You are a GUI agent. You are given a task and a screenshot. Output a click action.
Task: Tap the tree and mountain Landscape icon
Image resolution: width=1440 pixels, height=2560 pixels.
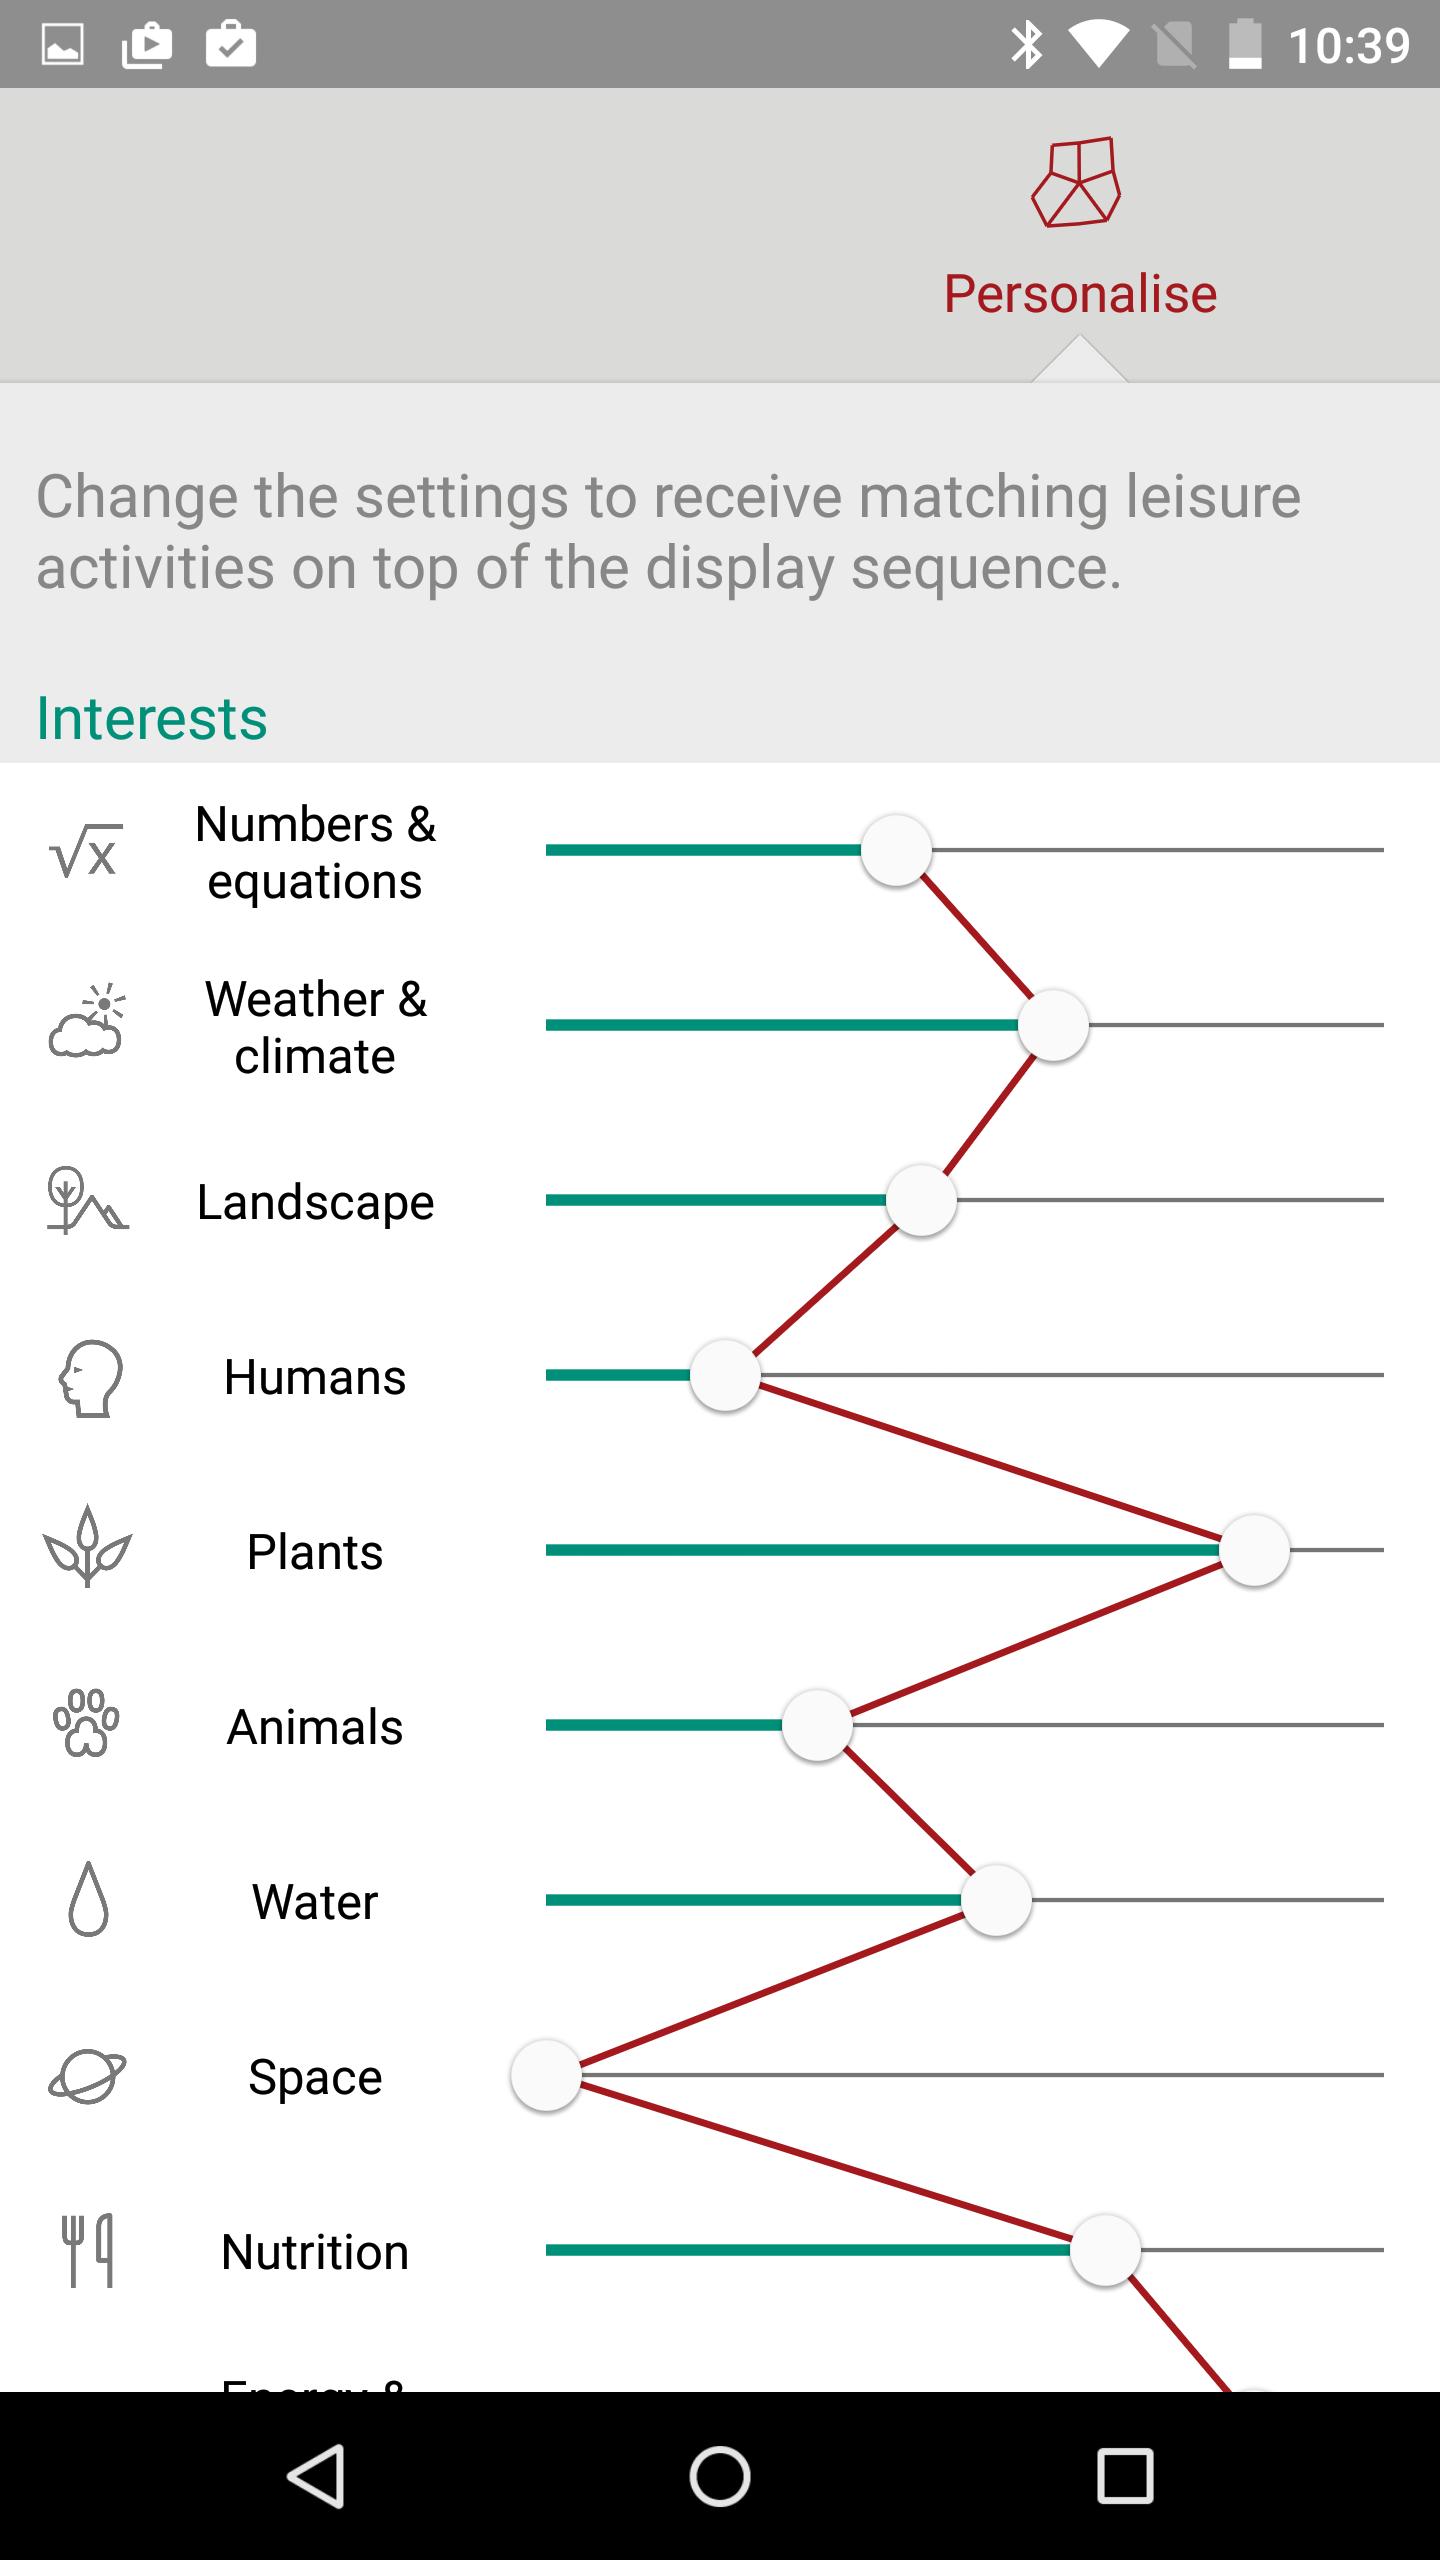tap(87, 1200)
